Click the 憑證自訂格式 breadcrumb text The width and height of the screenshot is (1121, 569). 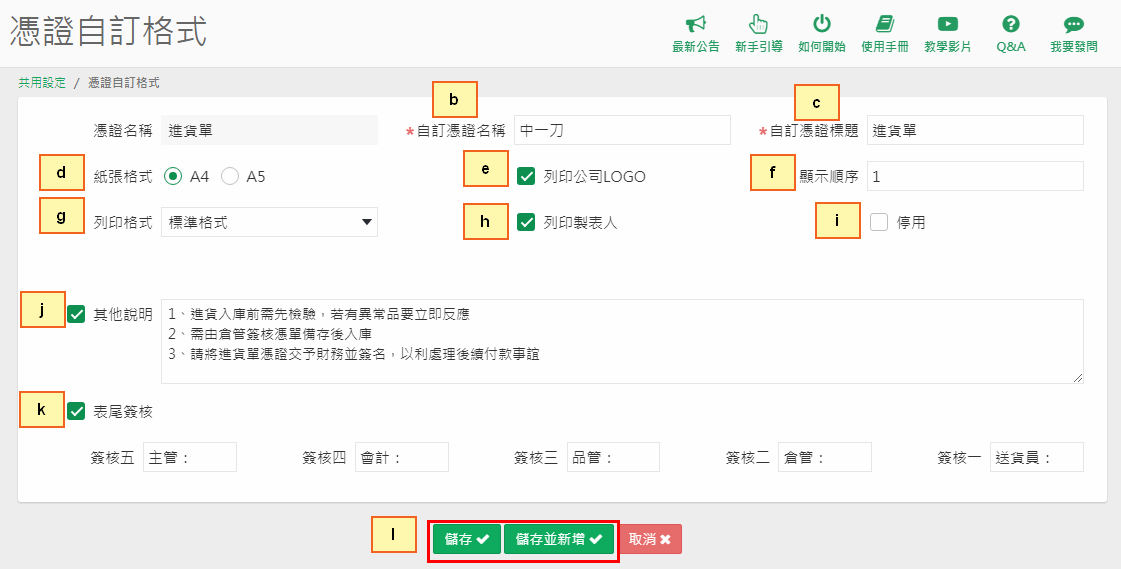point(124,83)
